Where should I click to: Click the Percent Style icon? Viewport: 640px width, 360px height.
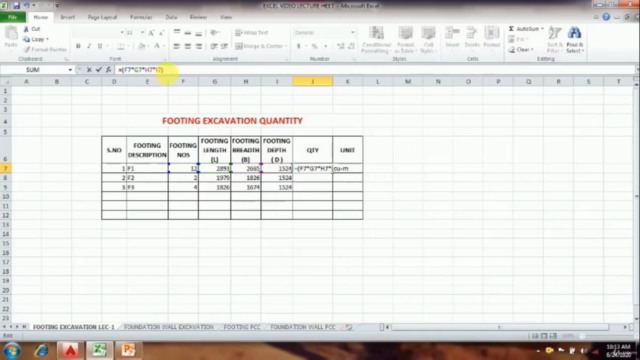(314, 46)
